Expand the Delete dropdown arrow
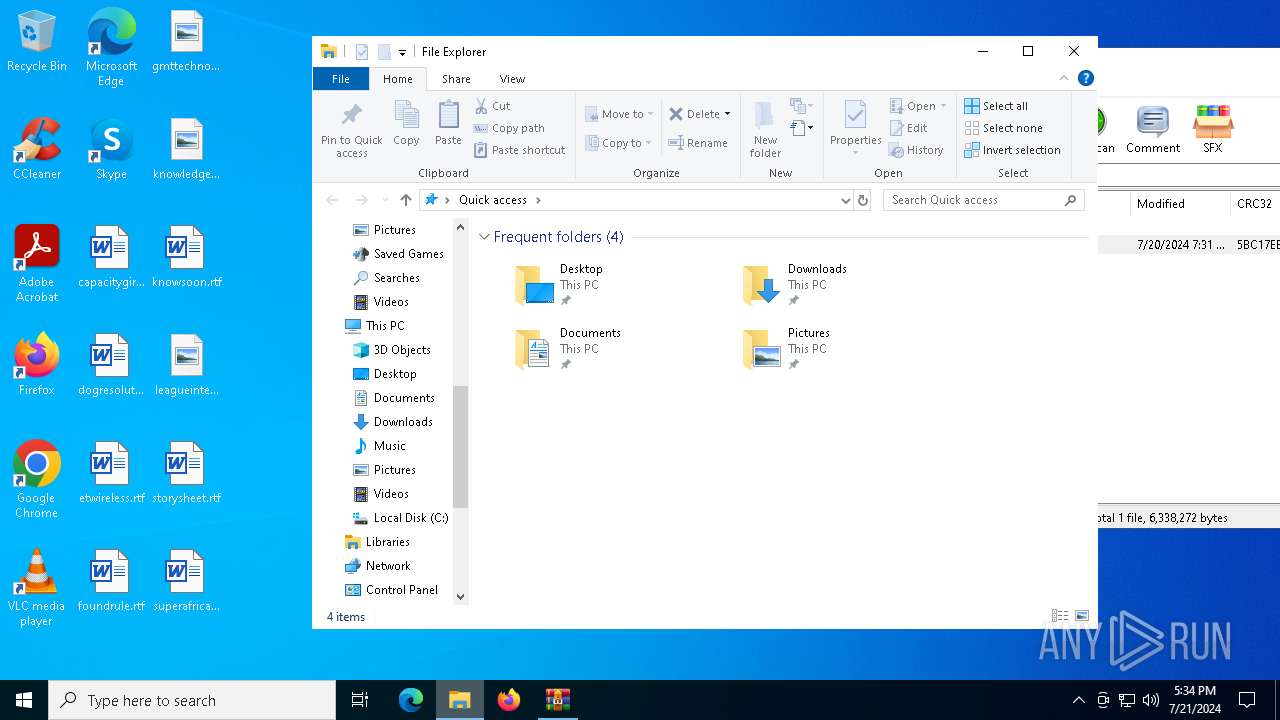The width and height of the screenshot is (1280, 720). click(x=727, y=114)
